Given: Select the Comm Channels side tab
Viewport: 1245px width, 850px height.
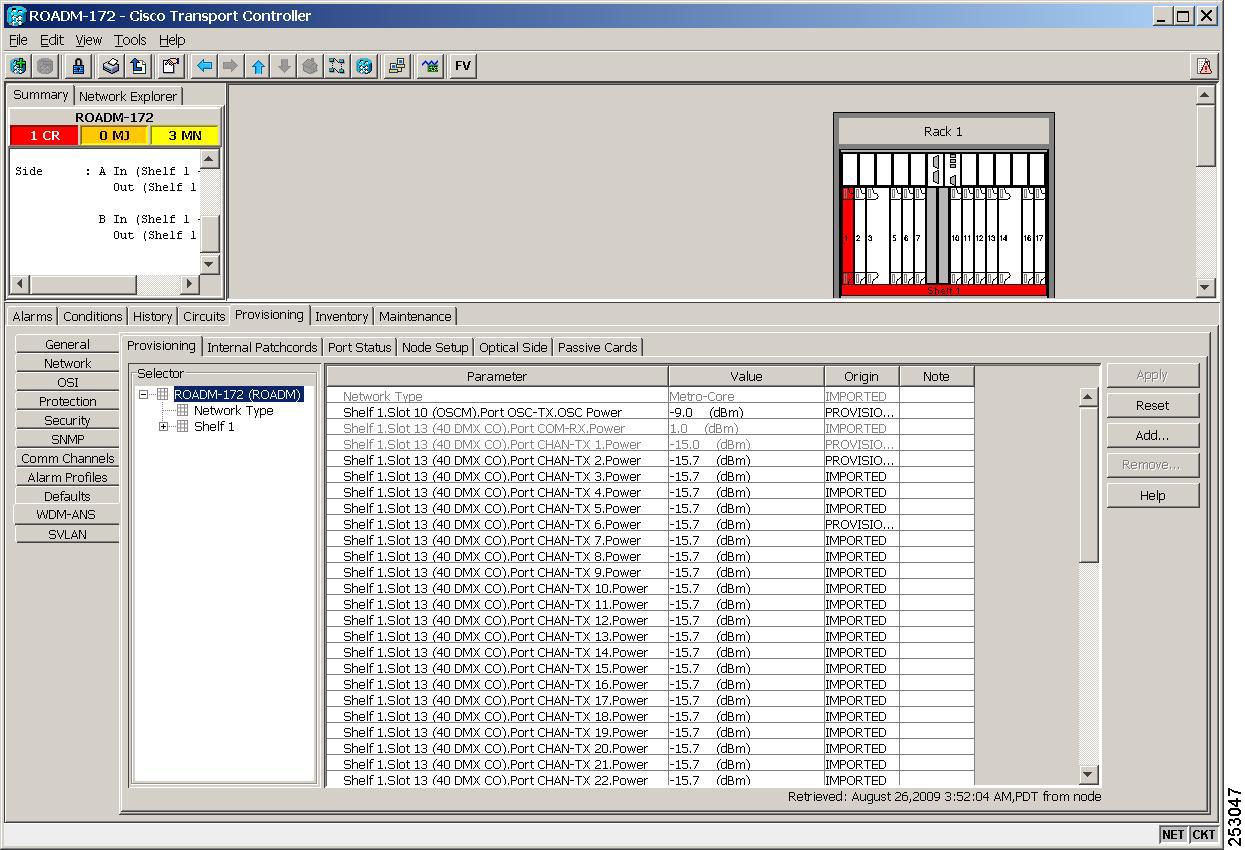Looking at the screenshot, I should [67, 458].
